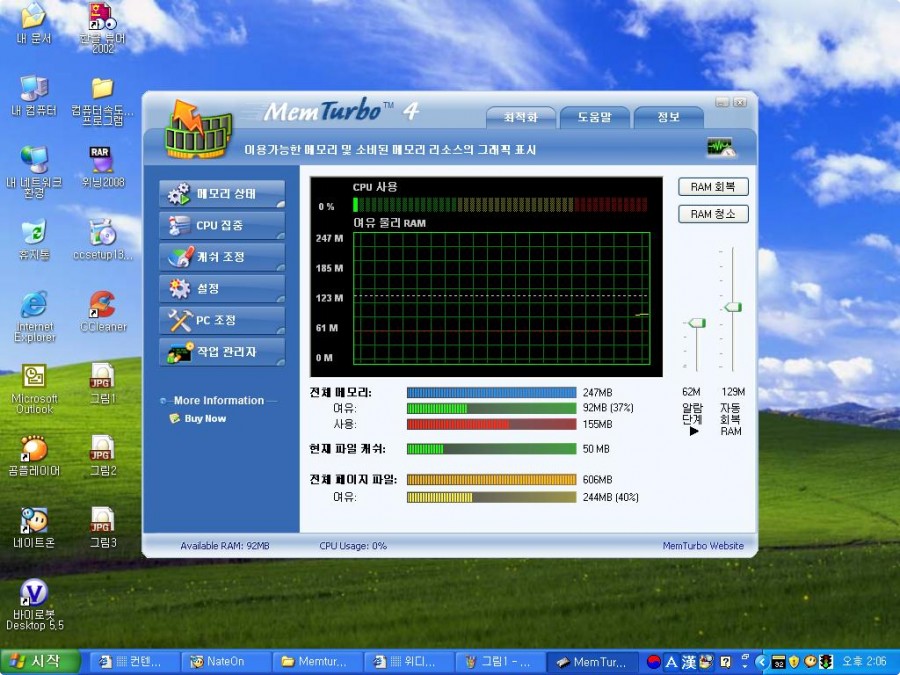Image resolution: width=900 pixels, height=675 pixels.
Task: Open the 휴지통 recycle bin icon
Action: [34, 239]
